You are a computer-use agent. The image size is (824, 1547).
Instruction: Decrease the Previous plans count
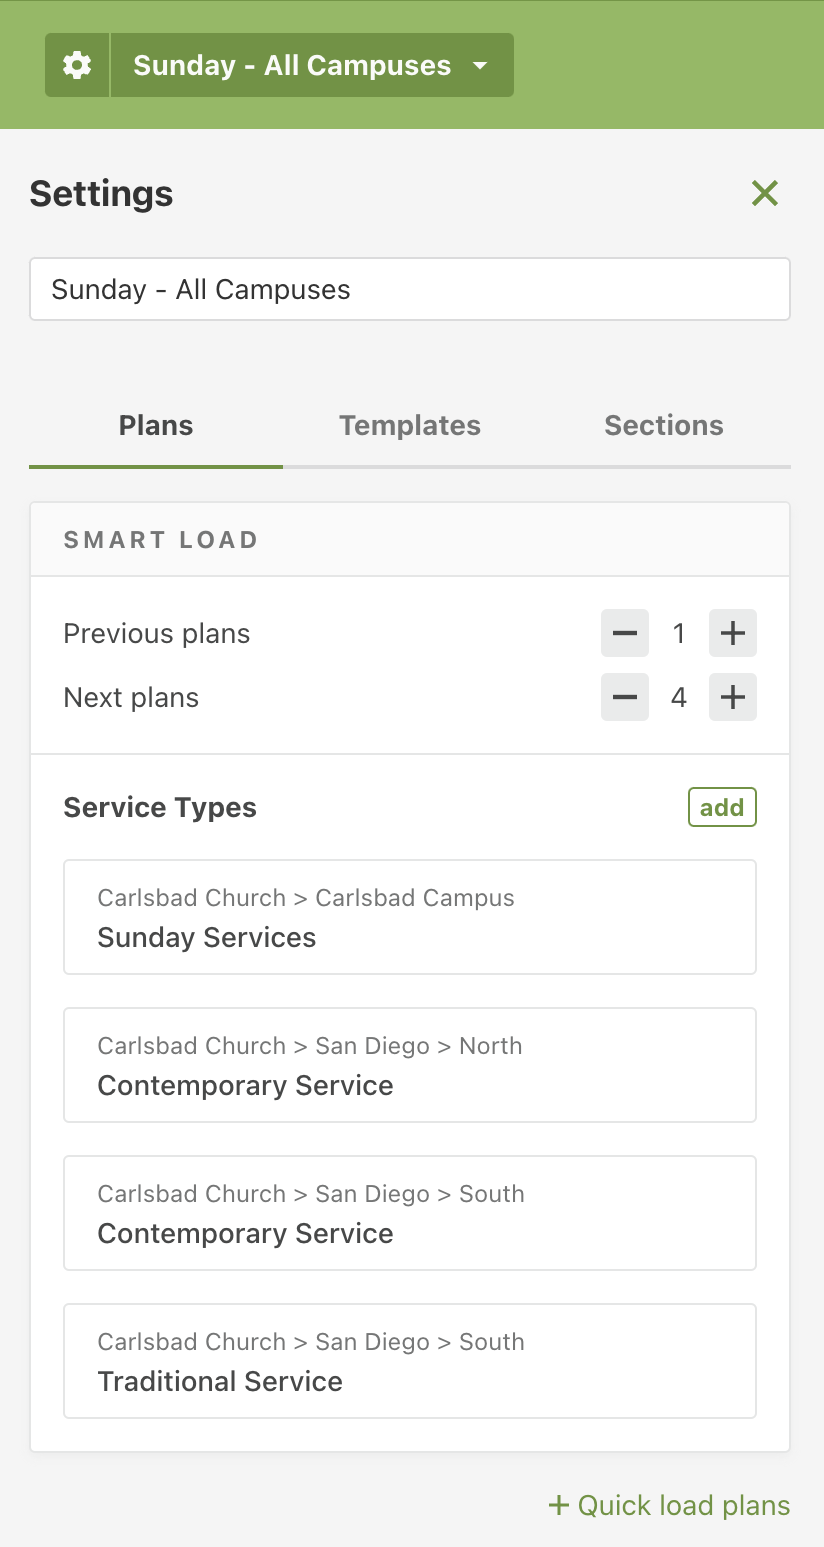pos(625,633)
